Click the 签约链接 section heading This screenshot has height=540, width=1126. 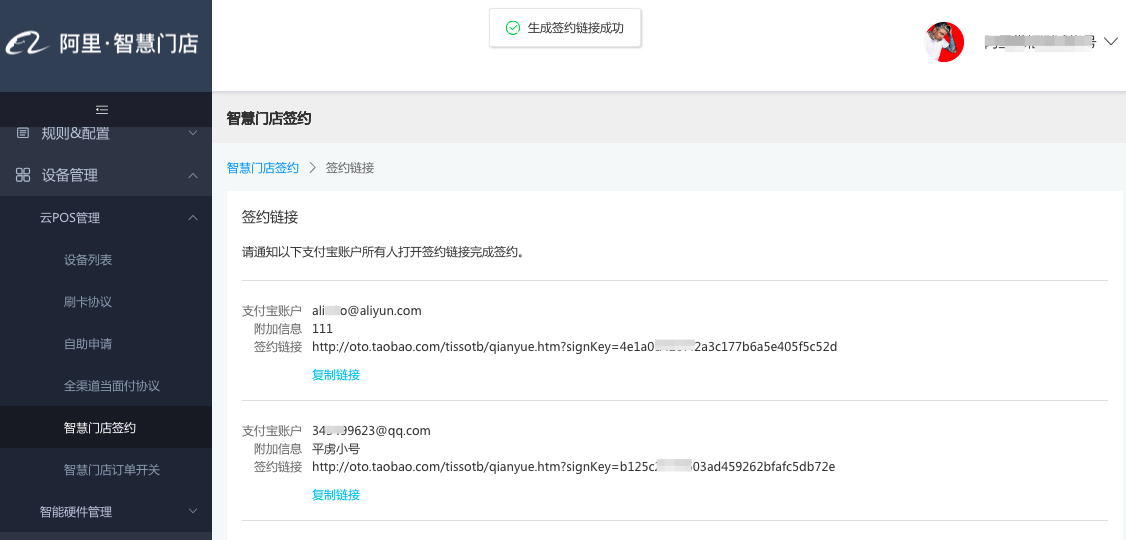pos(270,216)
